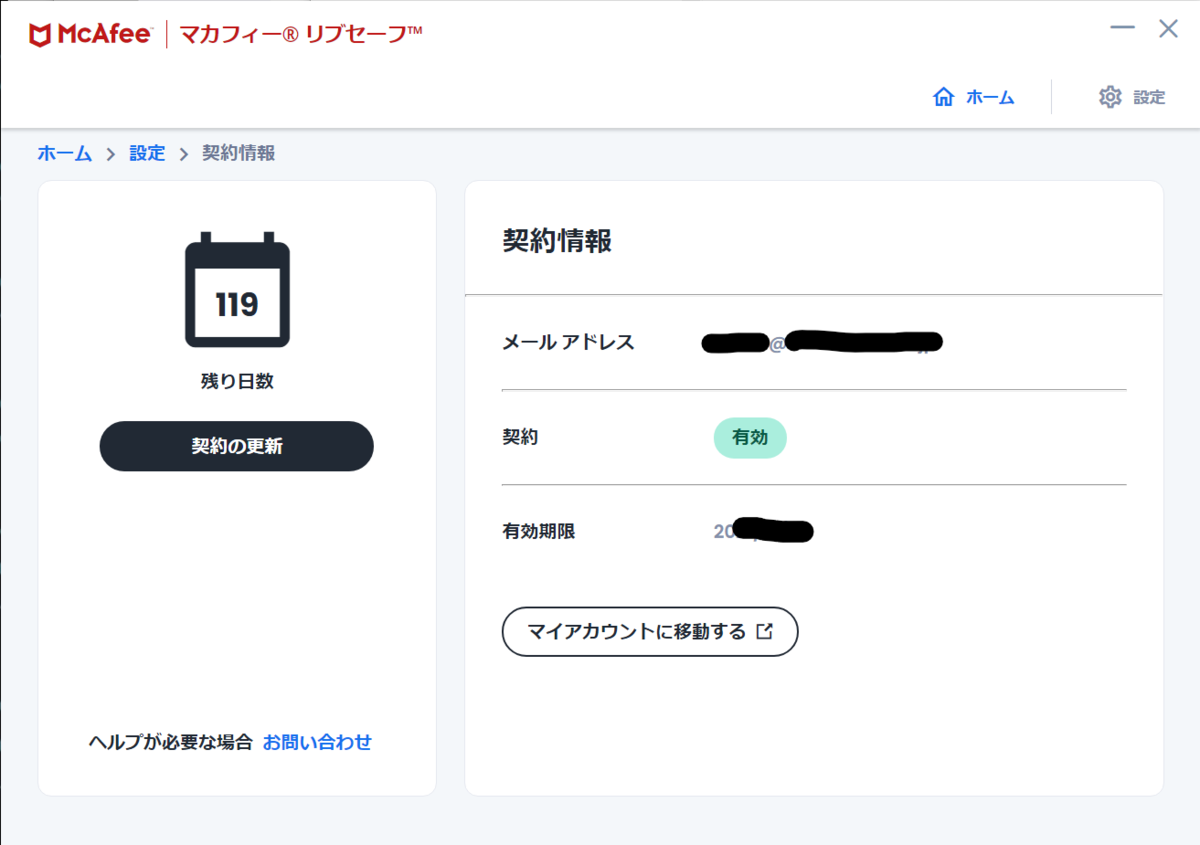Close the McAfee LiveSafe window
Image resolution: width=1200 pixels, height=845 pixels.
[1168, 28]
